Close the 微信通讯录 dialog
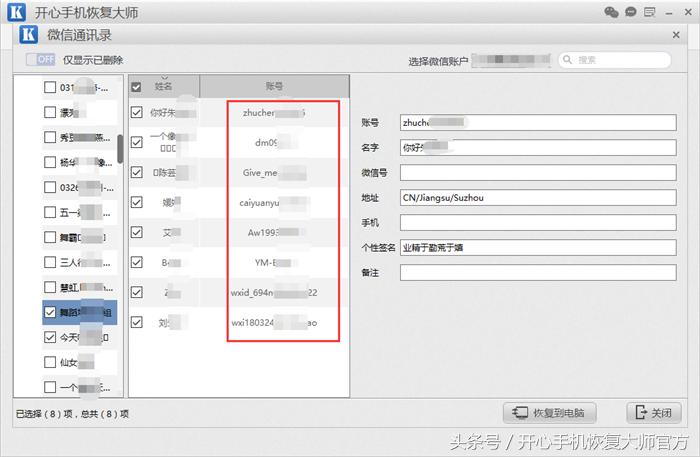This screenshot has width=700, height=457. (676, 35)
